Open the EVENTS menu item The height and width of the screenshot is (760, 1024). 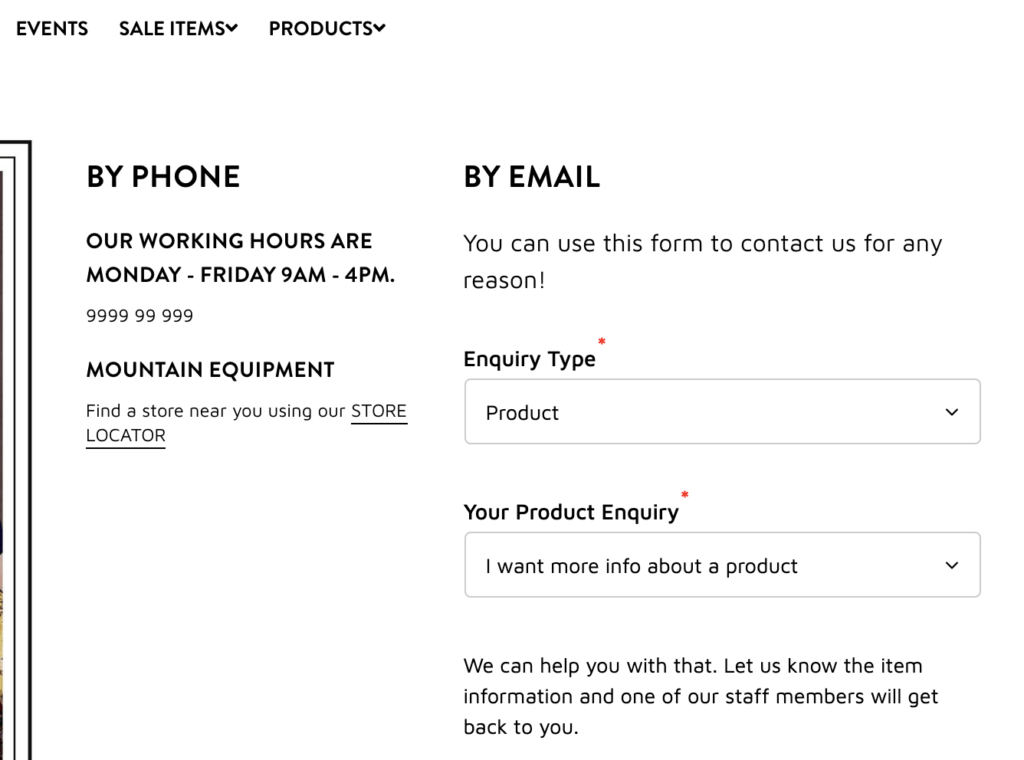[x=52, y=29]
